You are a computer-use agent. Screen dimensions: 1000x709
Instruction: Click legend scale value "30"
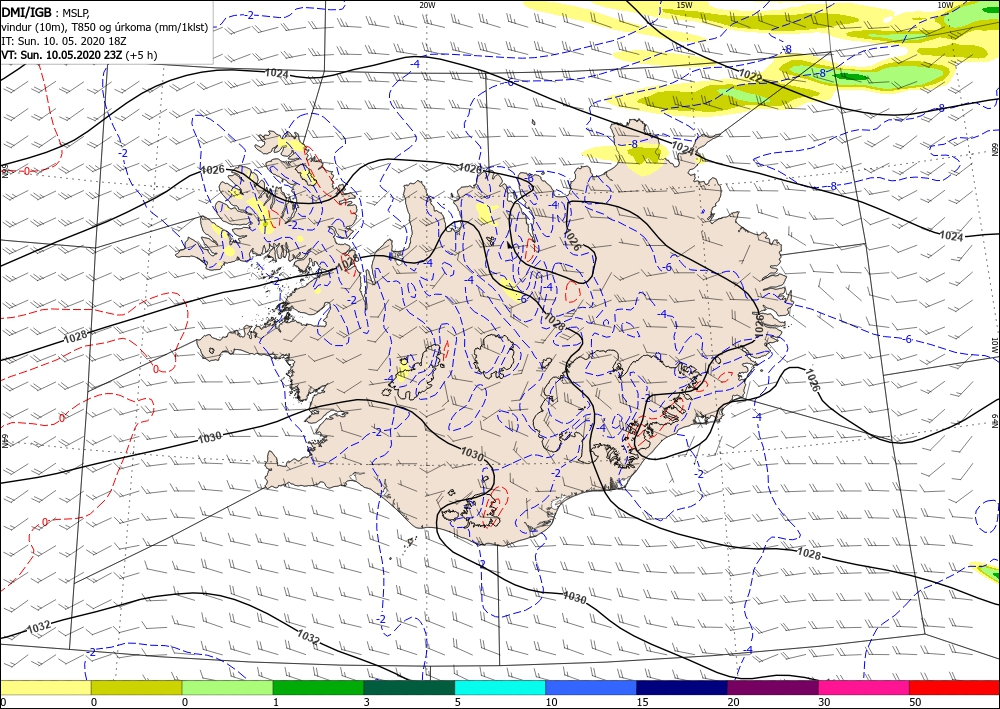click(824, 702)
